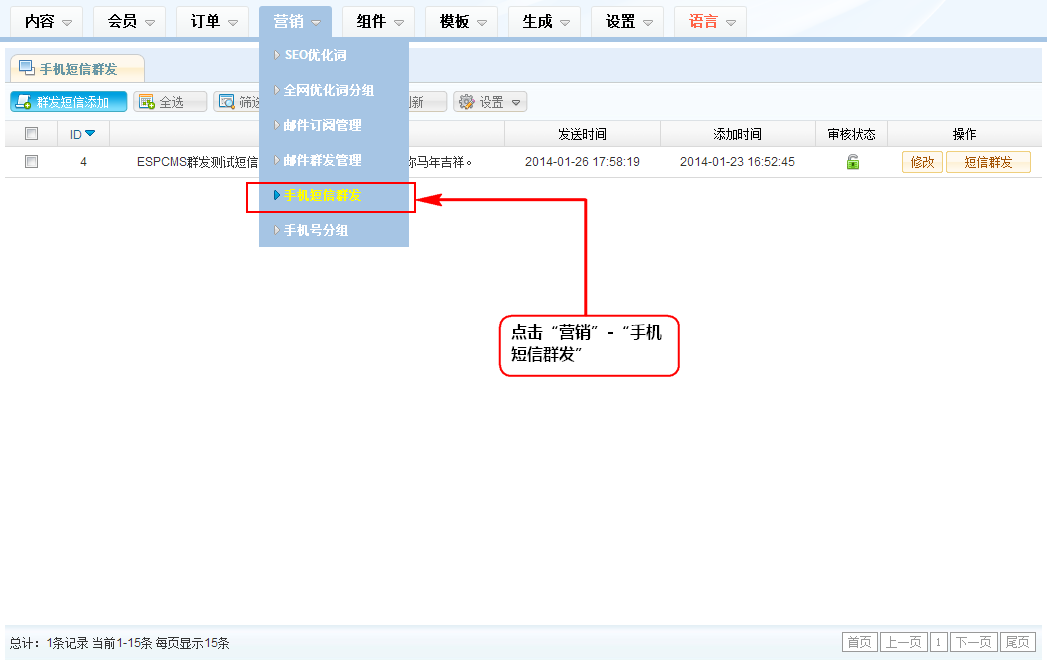Select SEO优化词 menu entry
The image size is (1047, 662).
point(315,55)
